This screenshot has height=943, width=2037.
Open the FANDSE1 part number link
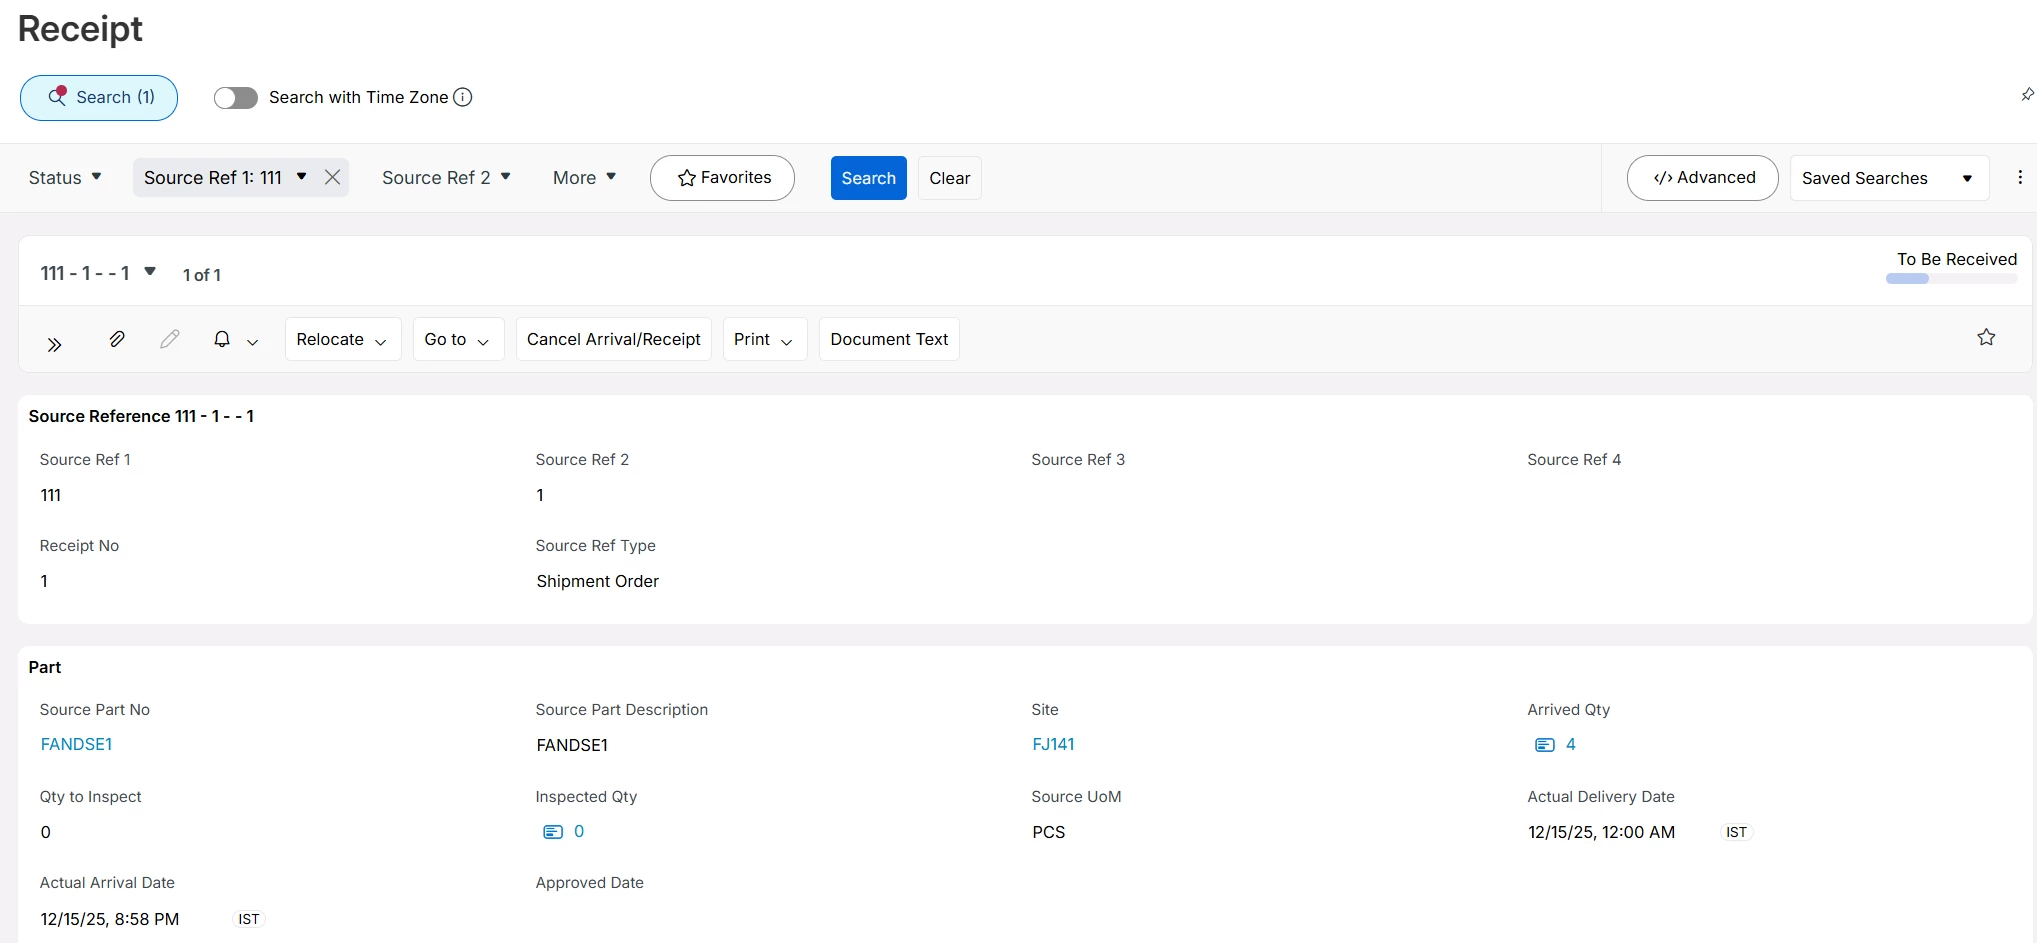tap(76, 744)
